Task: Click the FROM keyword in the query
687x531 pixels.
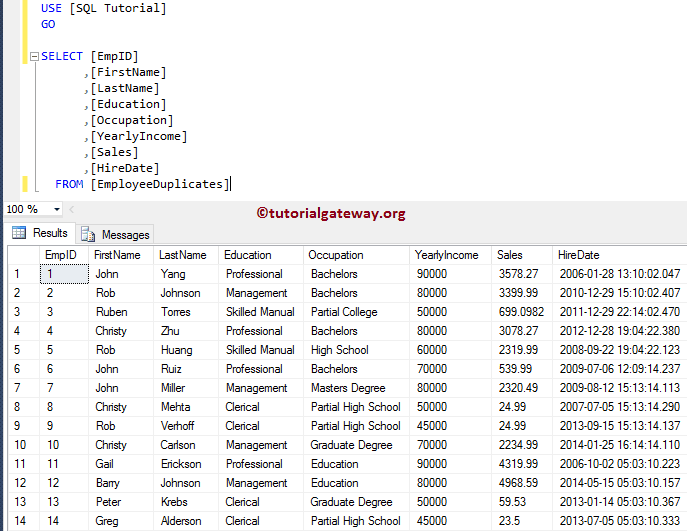Action: pos(69,184)
